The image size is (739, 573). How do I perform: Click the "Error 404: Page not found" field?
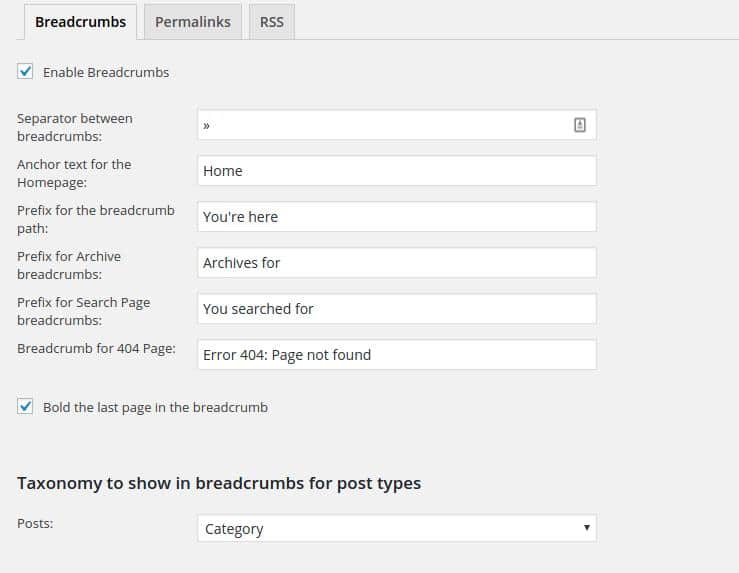click(x=396, y=355)
